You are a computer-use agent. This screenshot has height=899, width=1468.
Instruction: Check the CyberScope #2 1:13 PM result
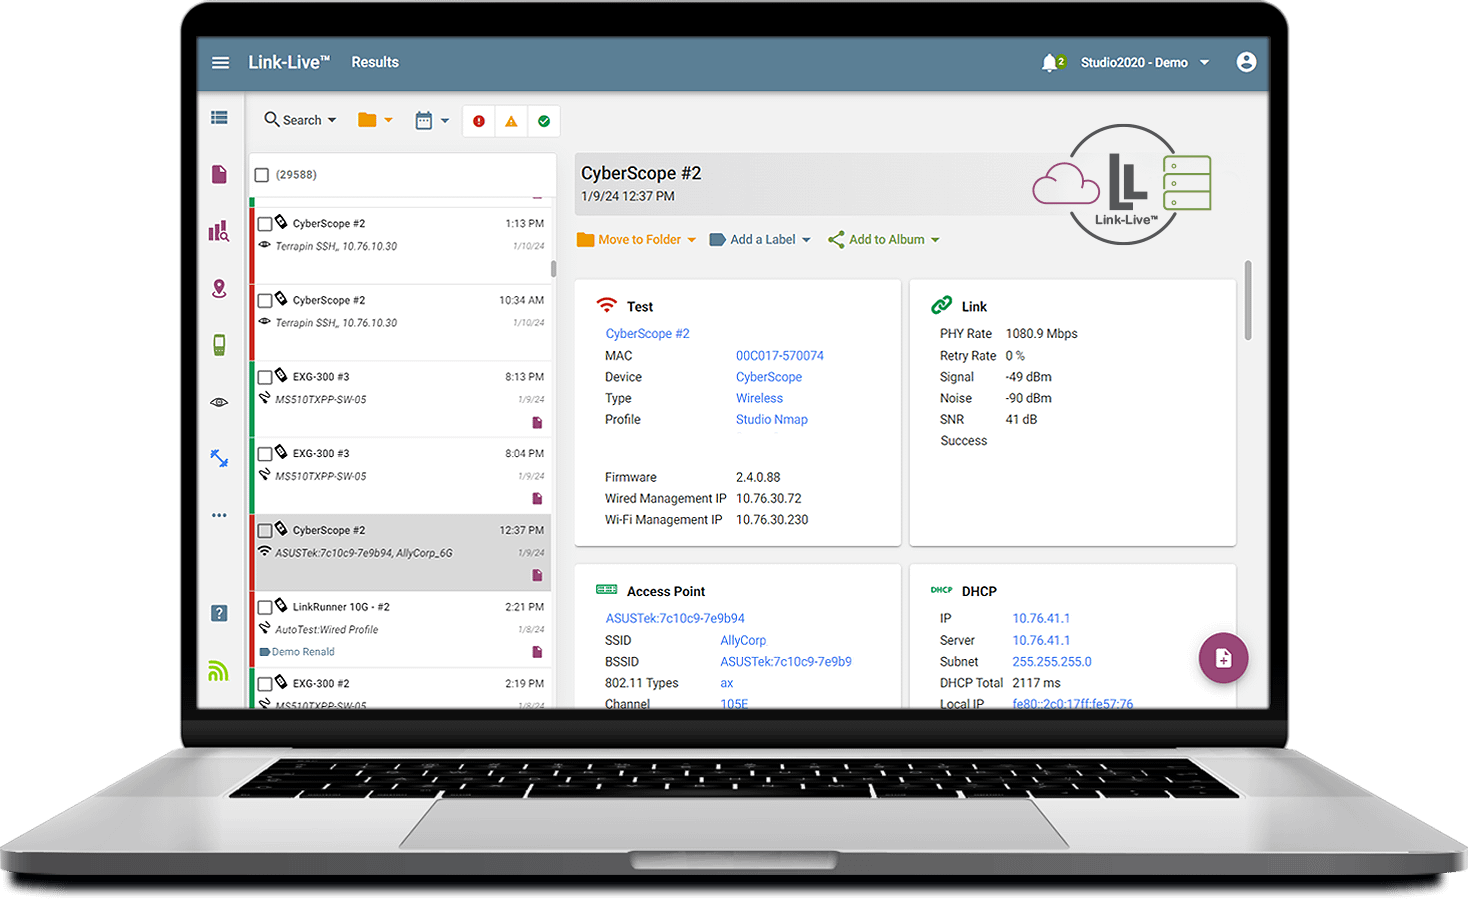(x=265, y=224)
